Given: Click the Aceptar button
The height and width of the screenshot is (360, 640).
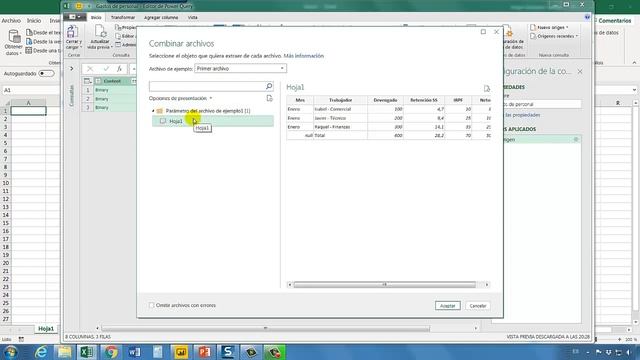Looking at the screenshot, I should [447, 306].
